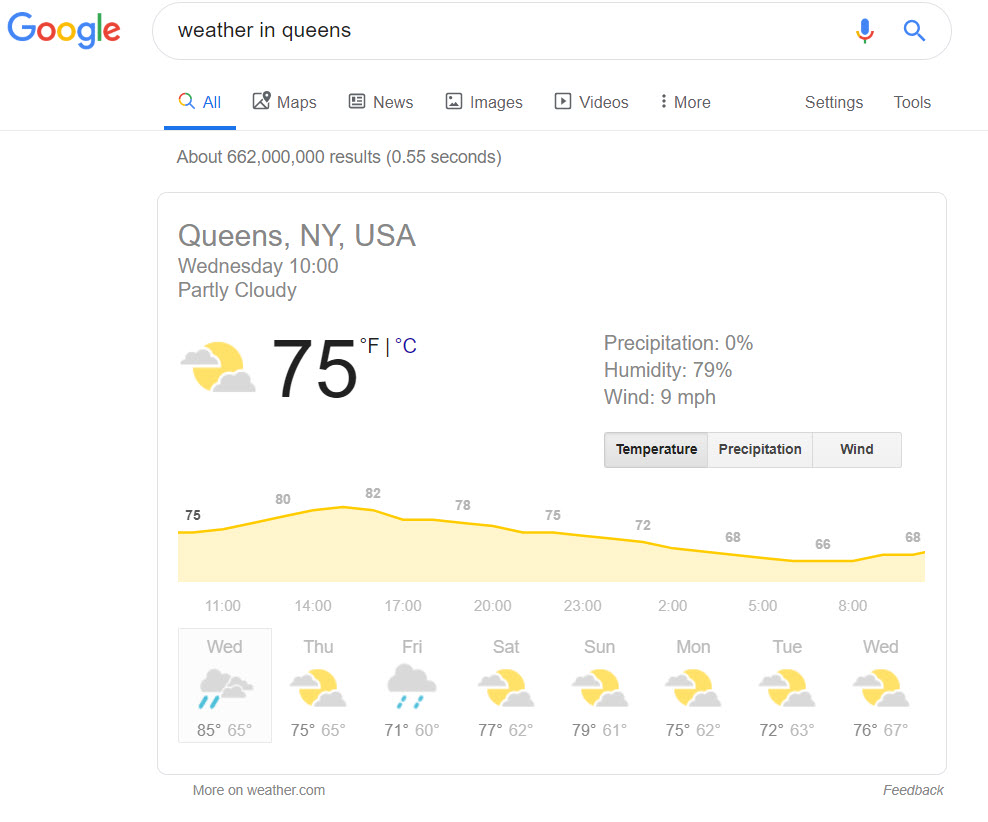The width and height of the screenshot is (988, 822).
Task: Select Monday's forecast weather icon
Action: pyautogui.click(x=693, y=688)
